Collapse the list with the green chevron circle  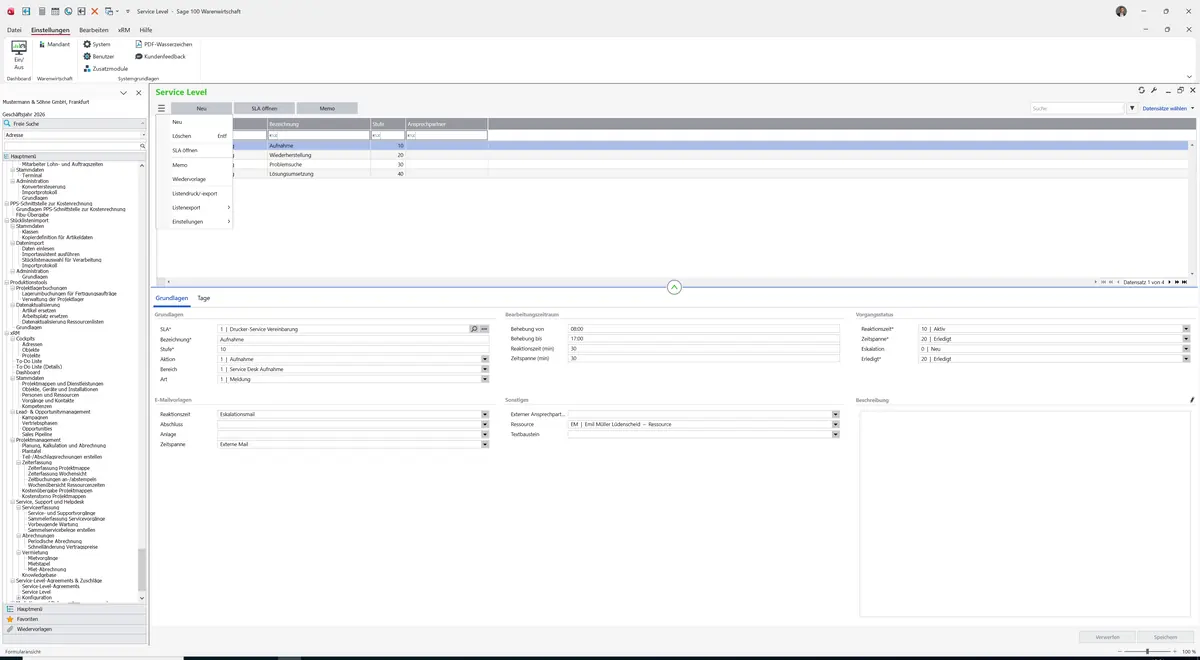pos(674,287)
